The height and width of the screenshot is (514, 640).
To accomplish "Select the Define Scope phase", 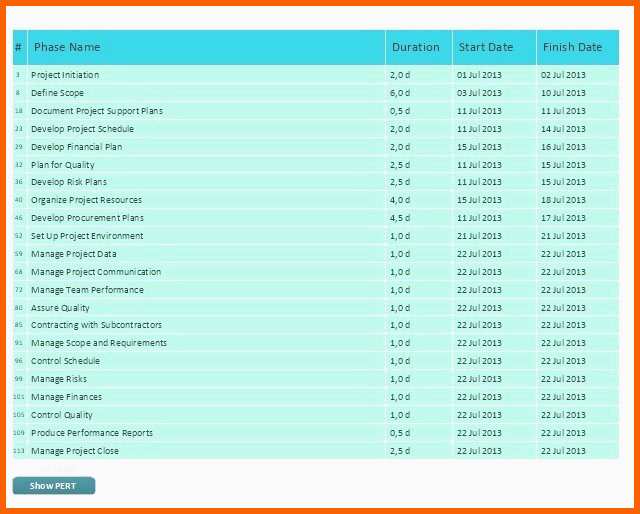I will pyautogui.click(x=58, y=93).
